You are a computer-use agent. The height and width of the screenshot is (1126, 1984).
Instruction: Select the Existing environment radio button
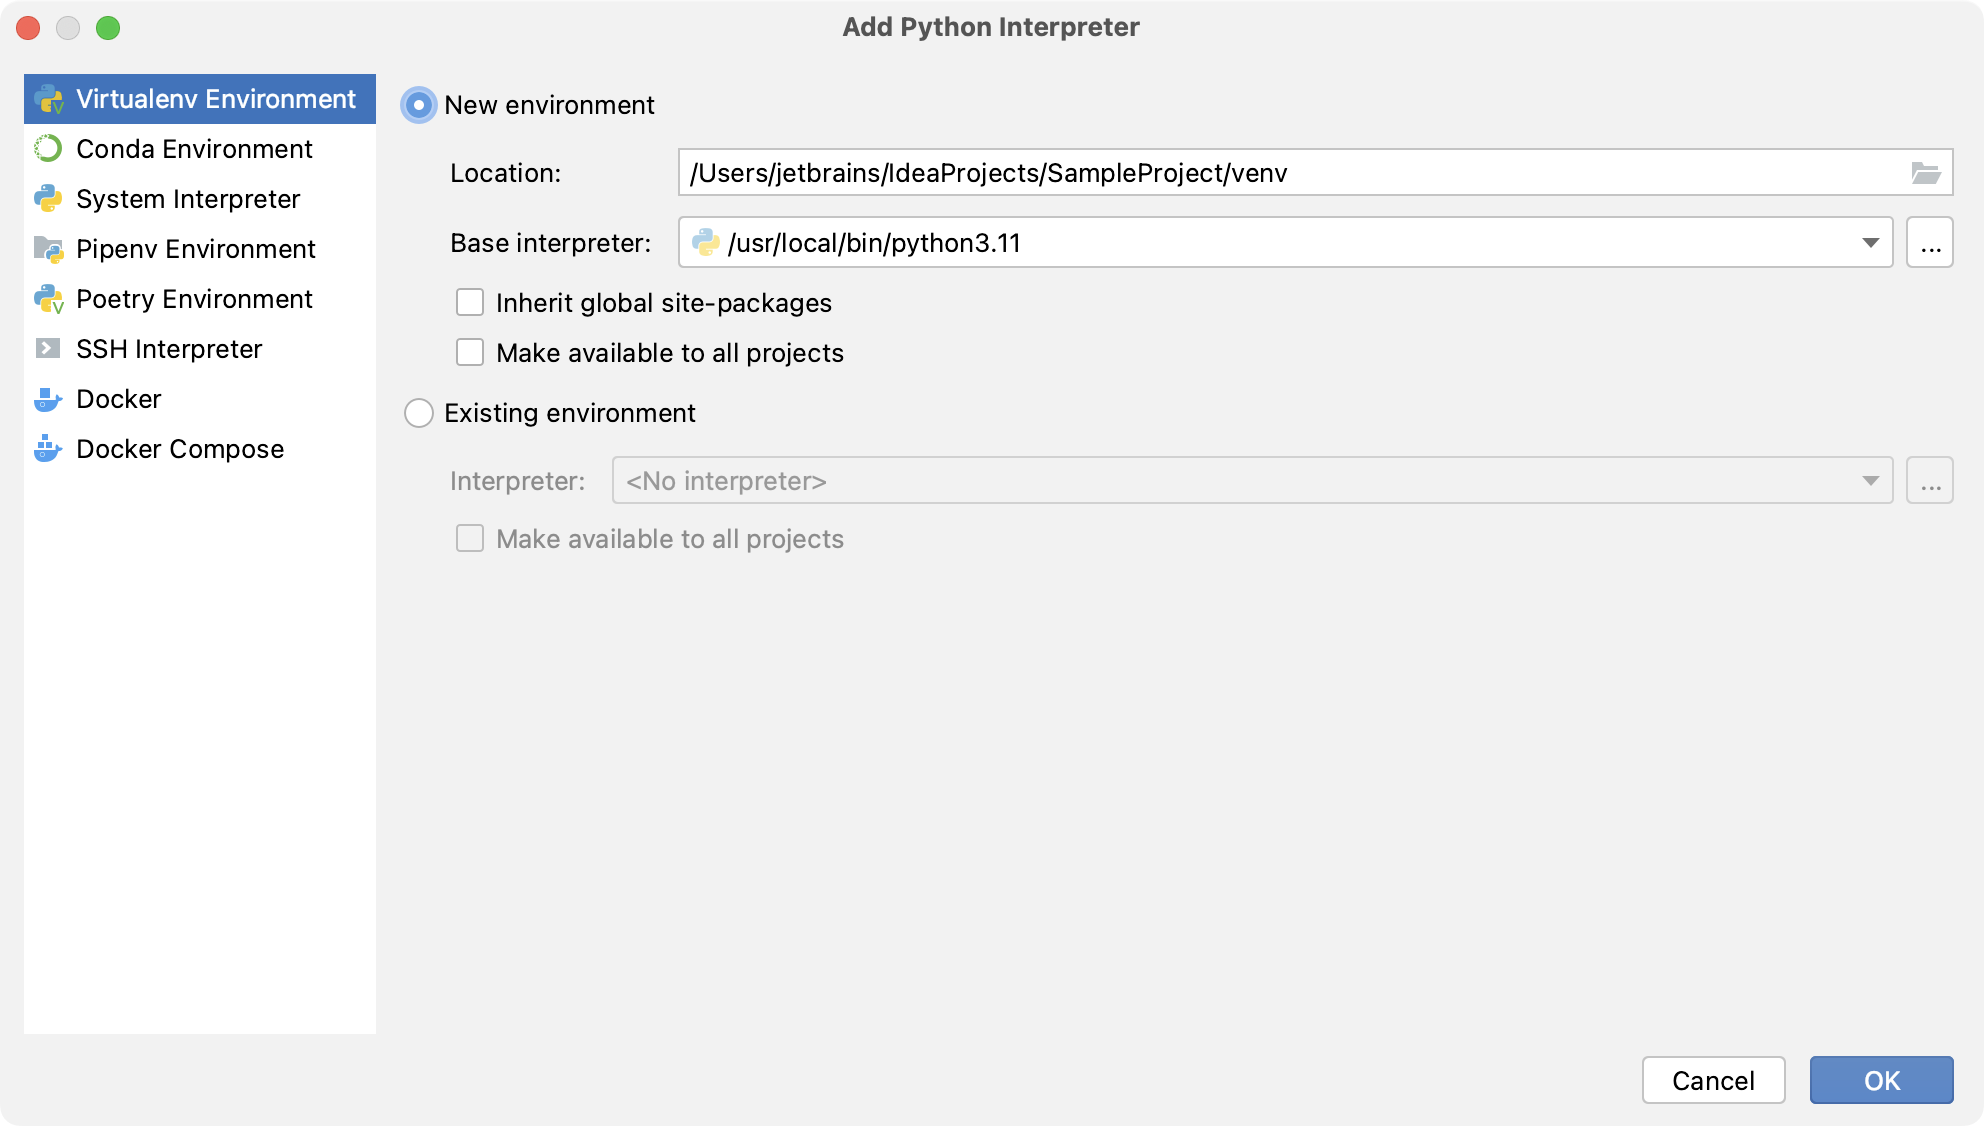420,413
